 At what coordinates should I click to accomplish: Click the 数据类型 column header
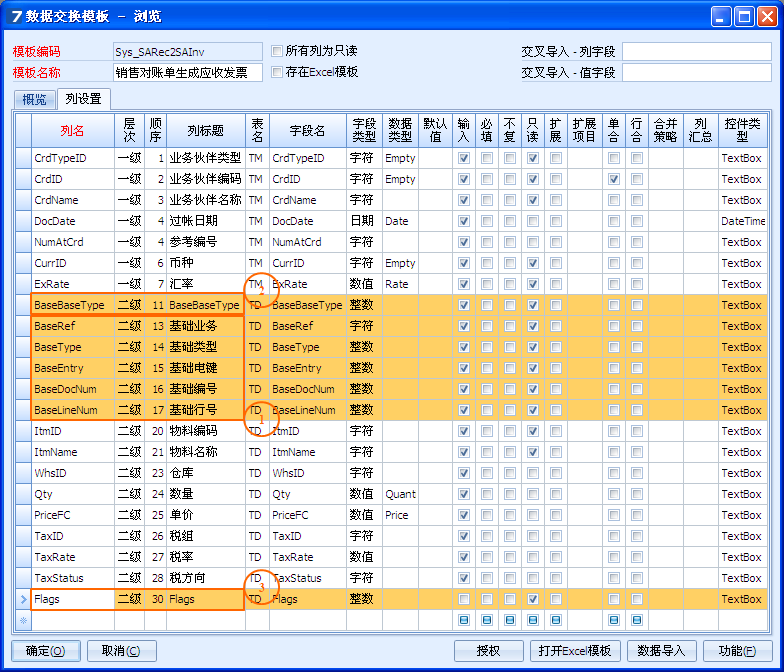tap(400, 130)
